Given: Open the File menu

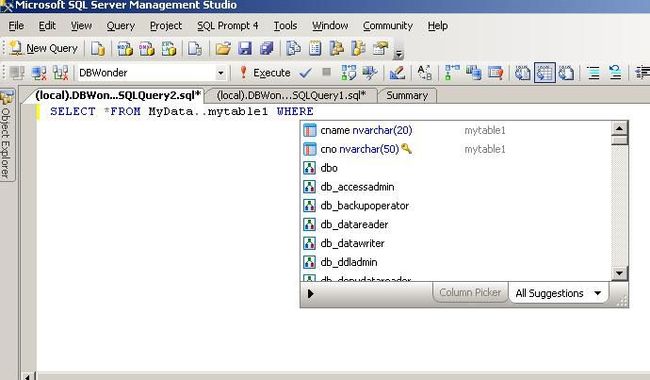Looking at the screenshot, I should point(16,26).
